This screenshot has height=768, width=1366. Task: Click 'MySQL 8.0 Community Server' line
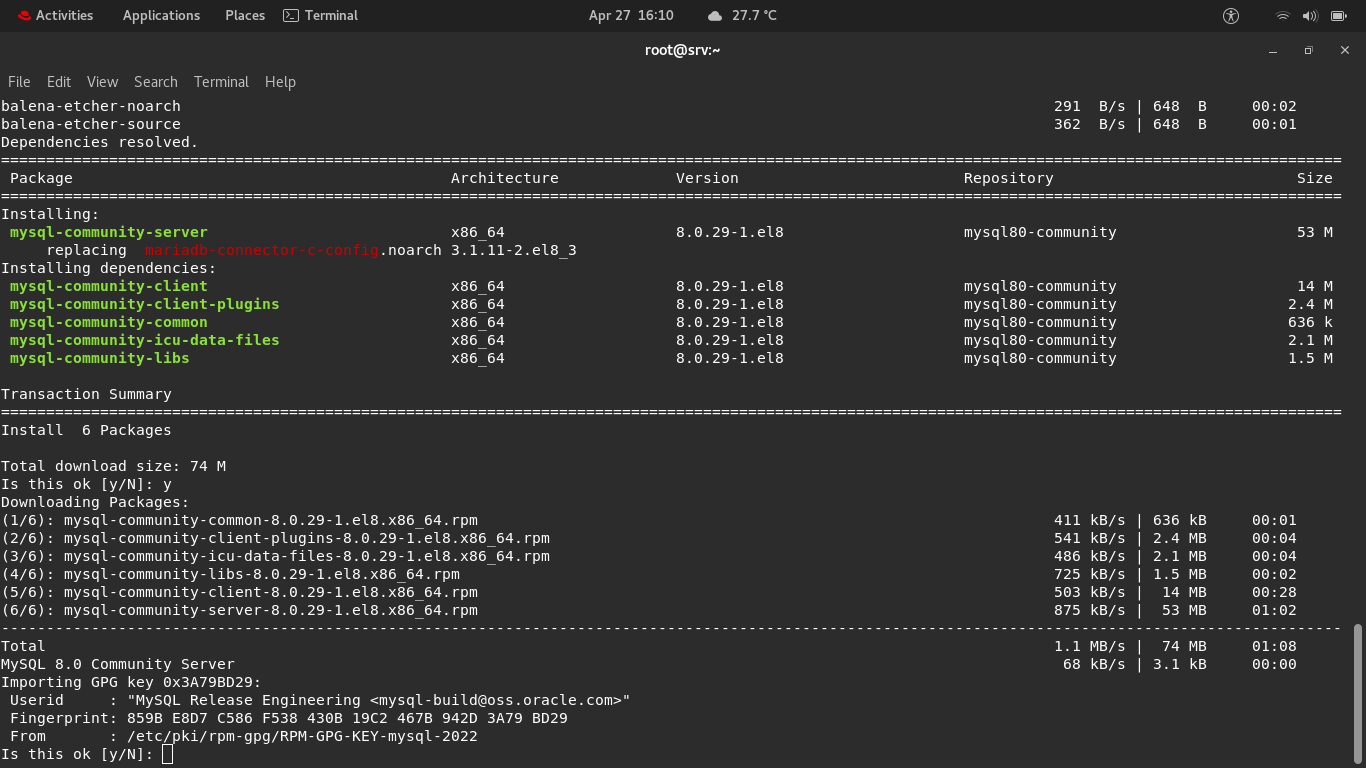pos(118,664)
